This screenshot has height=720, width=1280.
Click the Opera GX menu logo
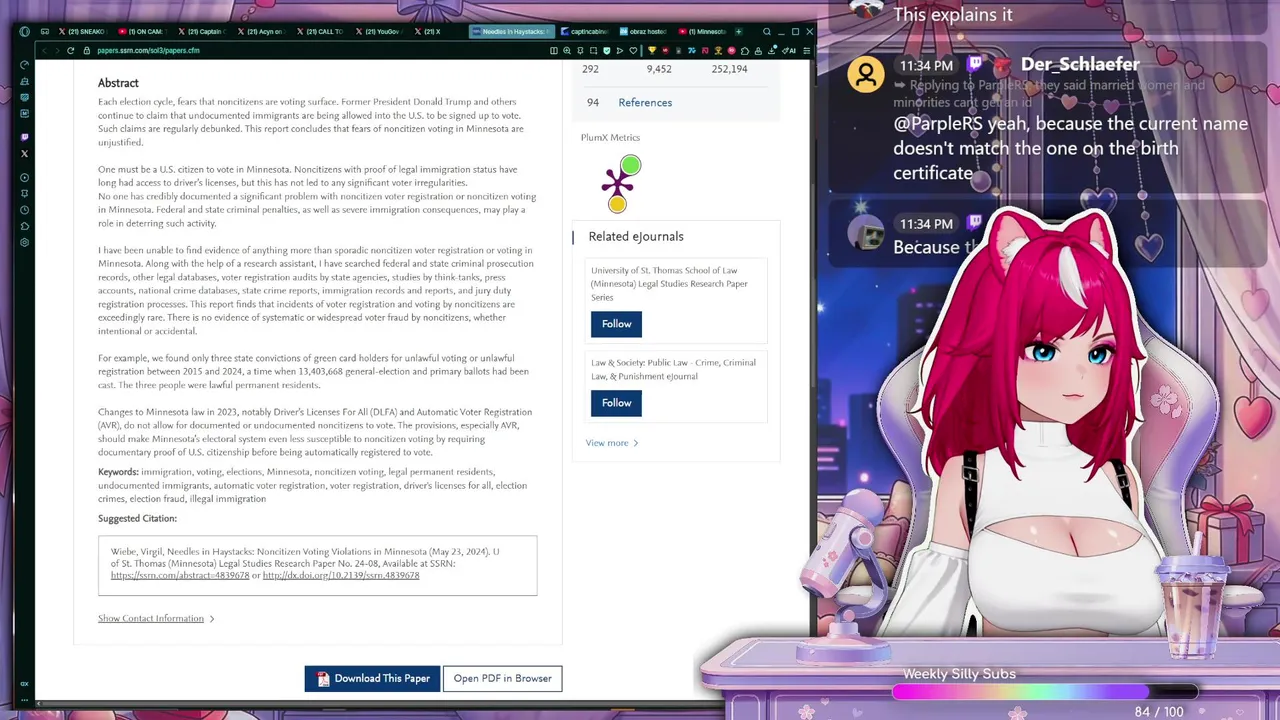[x=24, y=31]
